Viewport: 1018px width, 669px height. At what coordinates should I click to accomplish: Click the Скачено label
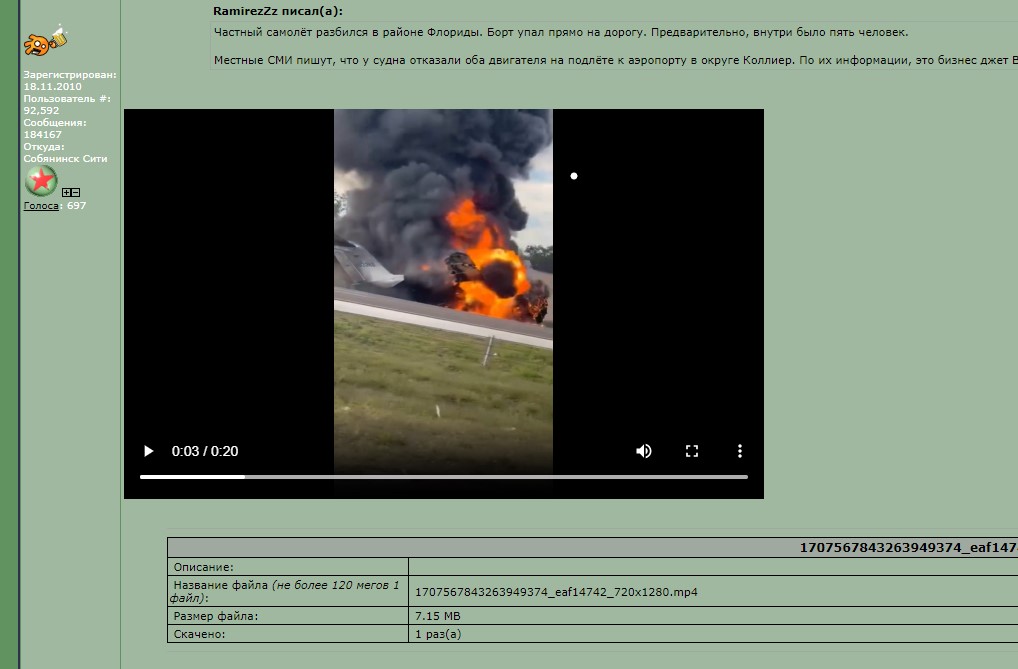[x=199, y=634]
